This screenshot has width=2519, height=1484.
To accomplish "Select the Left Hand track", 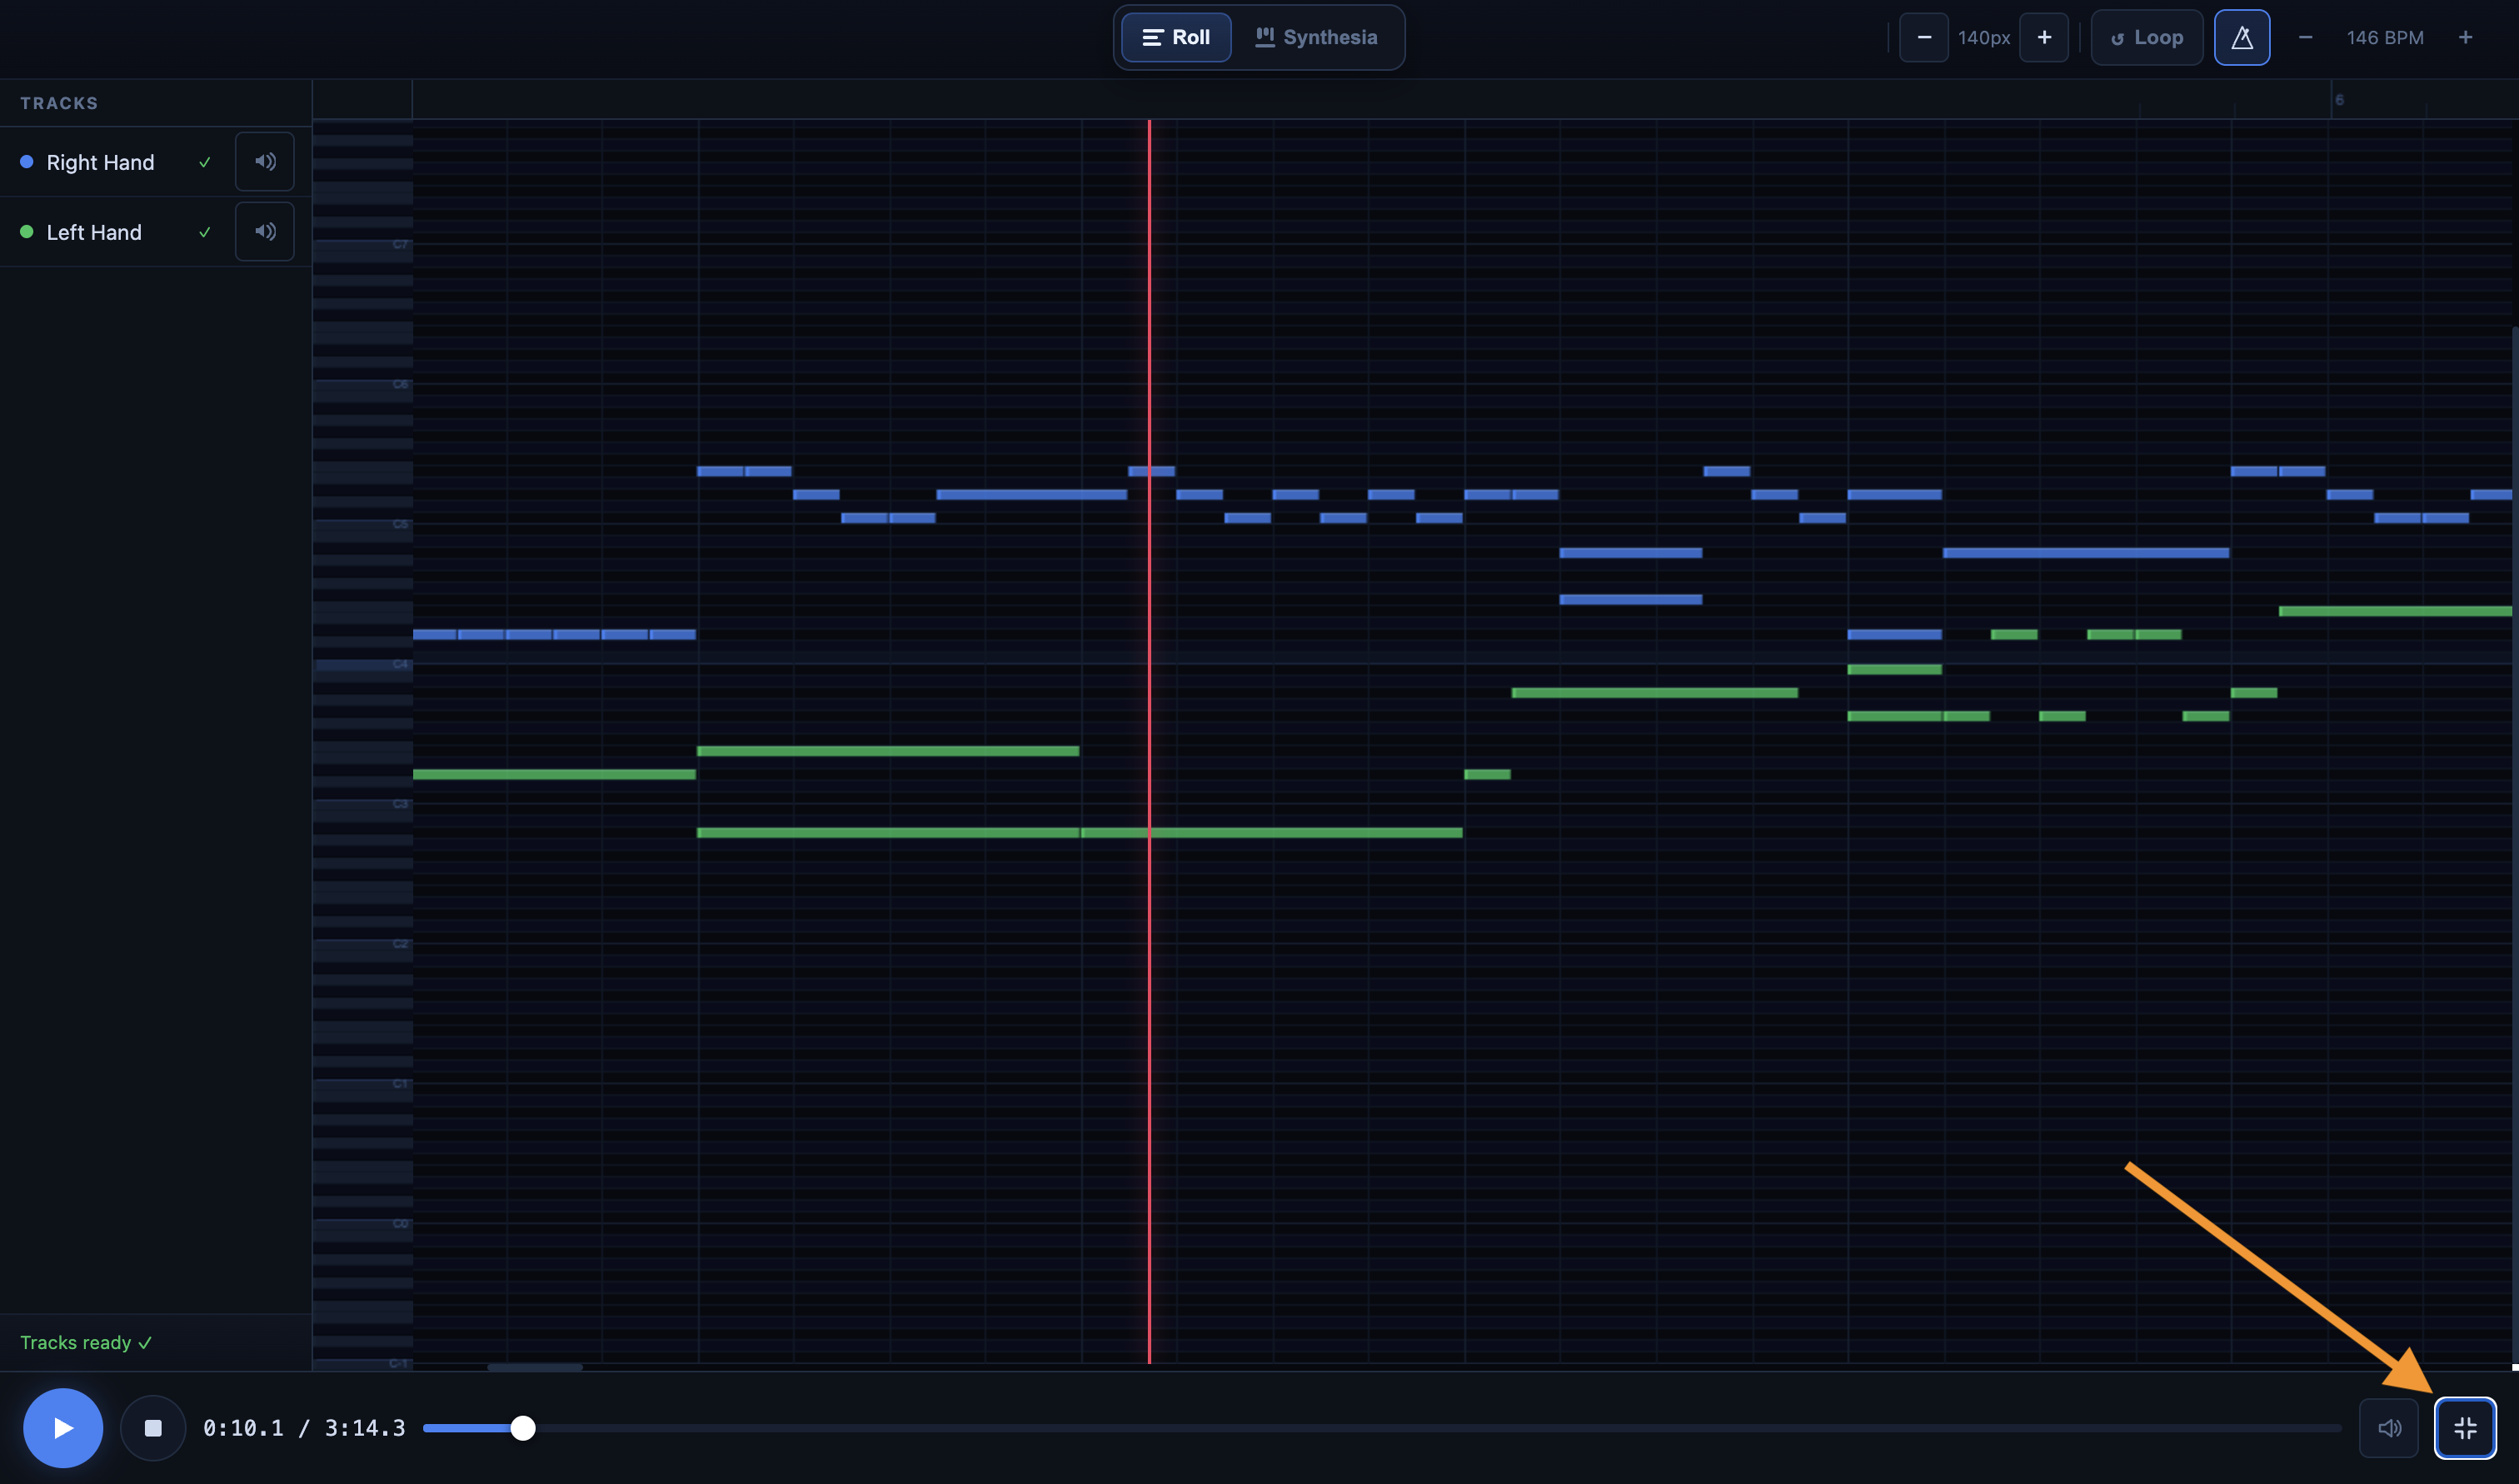I will click(94, 232).
